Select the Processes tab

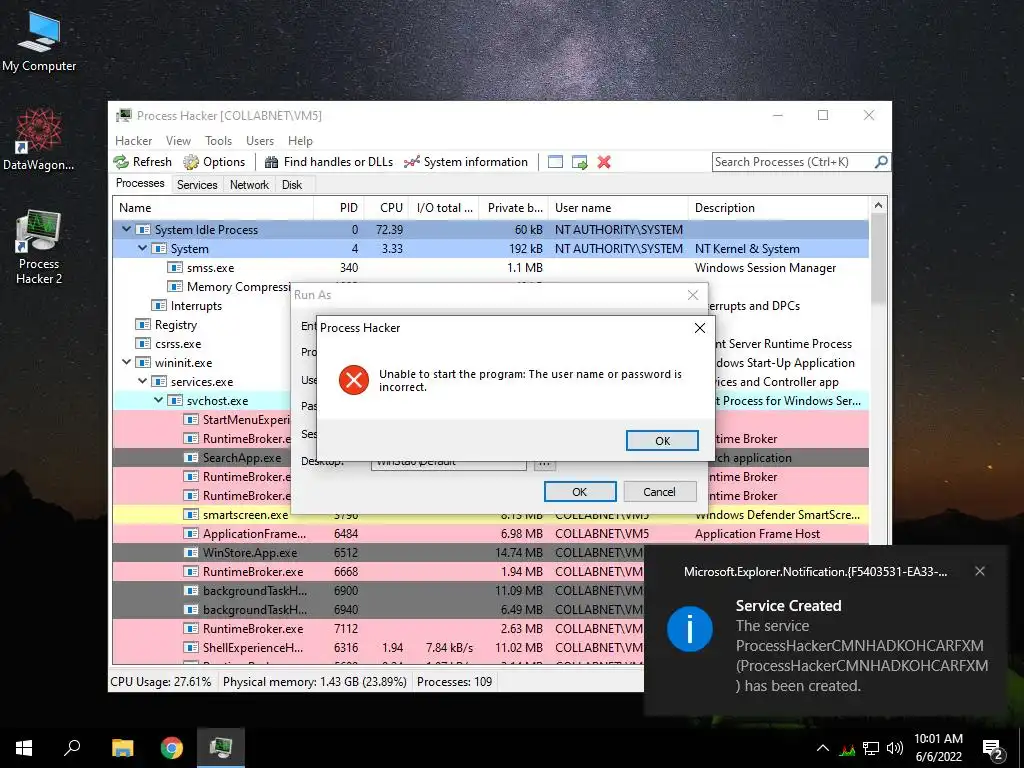tap(140, 184)
